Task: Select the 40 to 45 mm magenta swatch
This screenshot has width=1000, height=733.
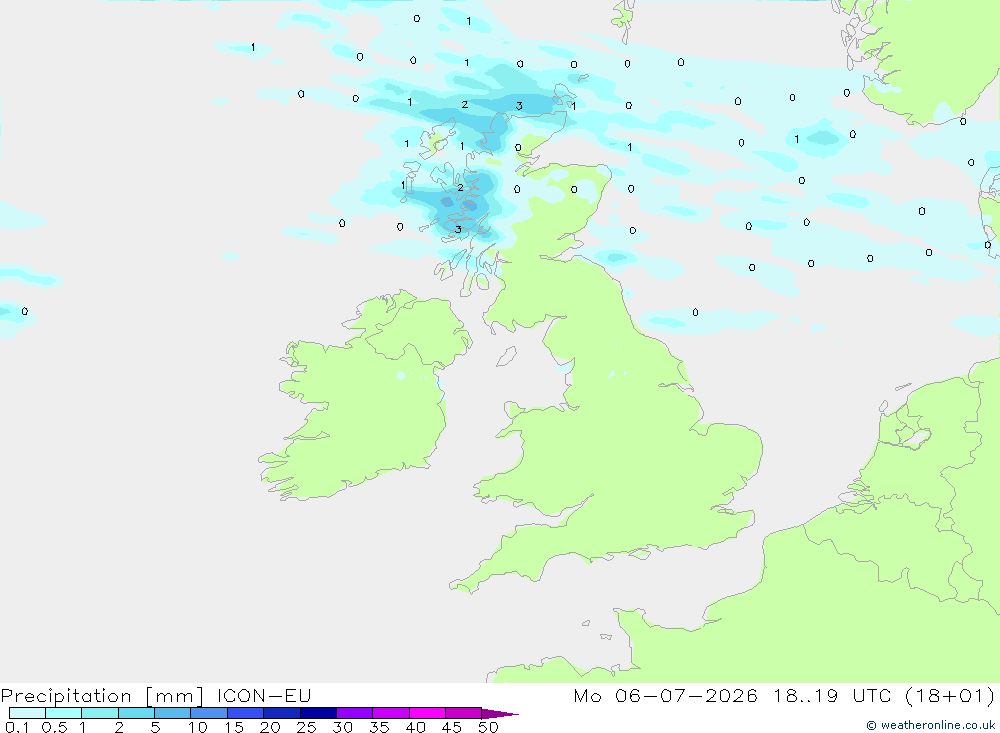Action: [427, 713]
